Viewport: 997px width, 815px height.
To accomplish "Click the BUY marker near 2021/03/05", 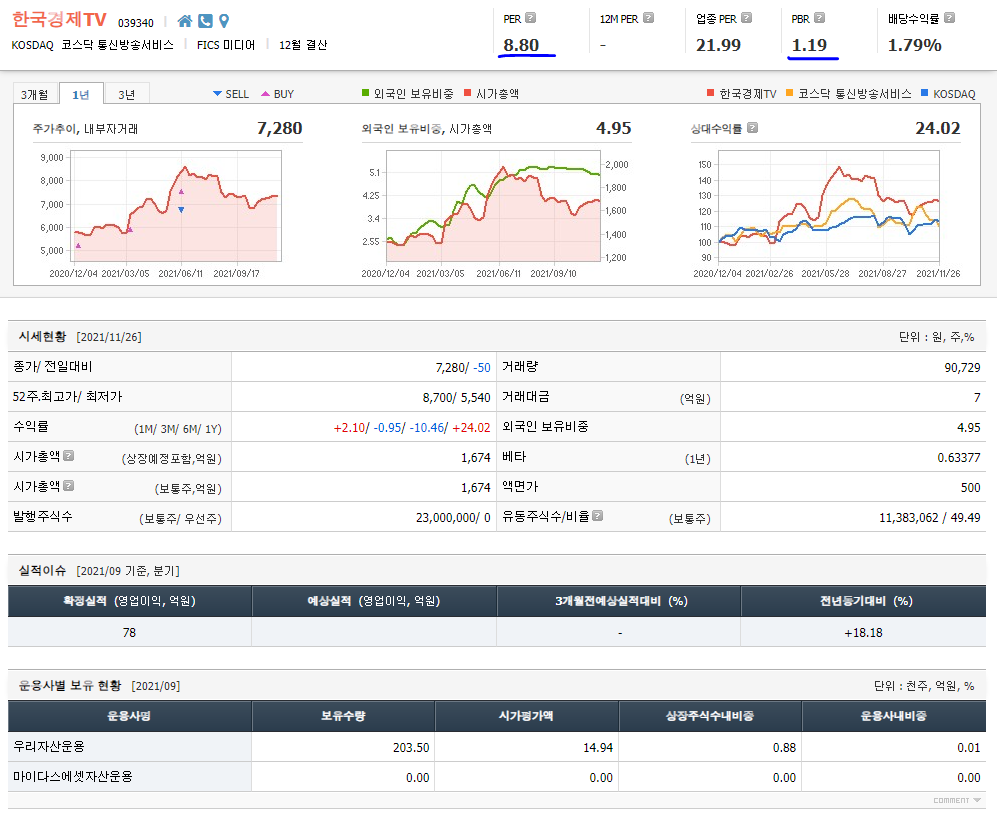I will (130, 229).
